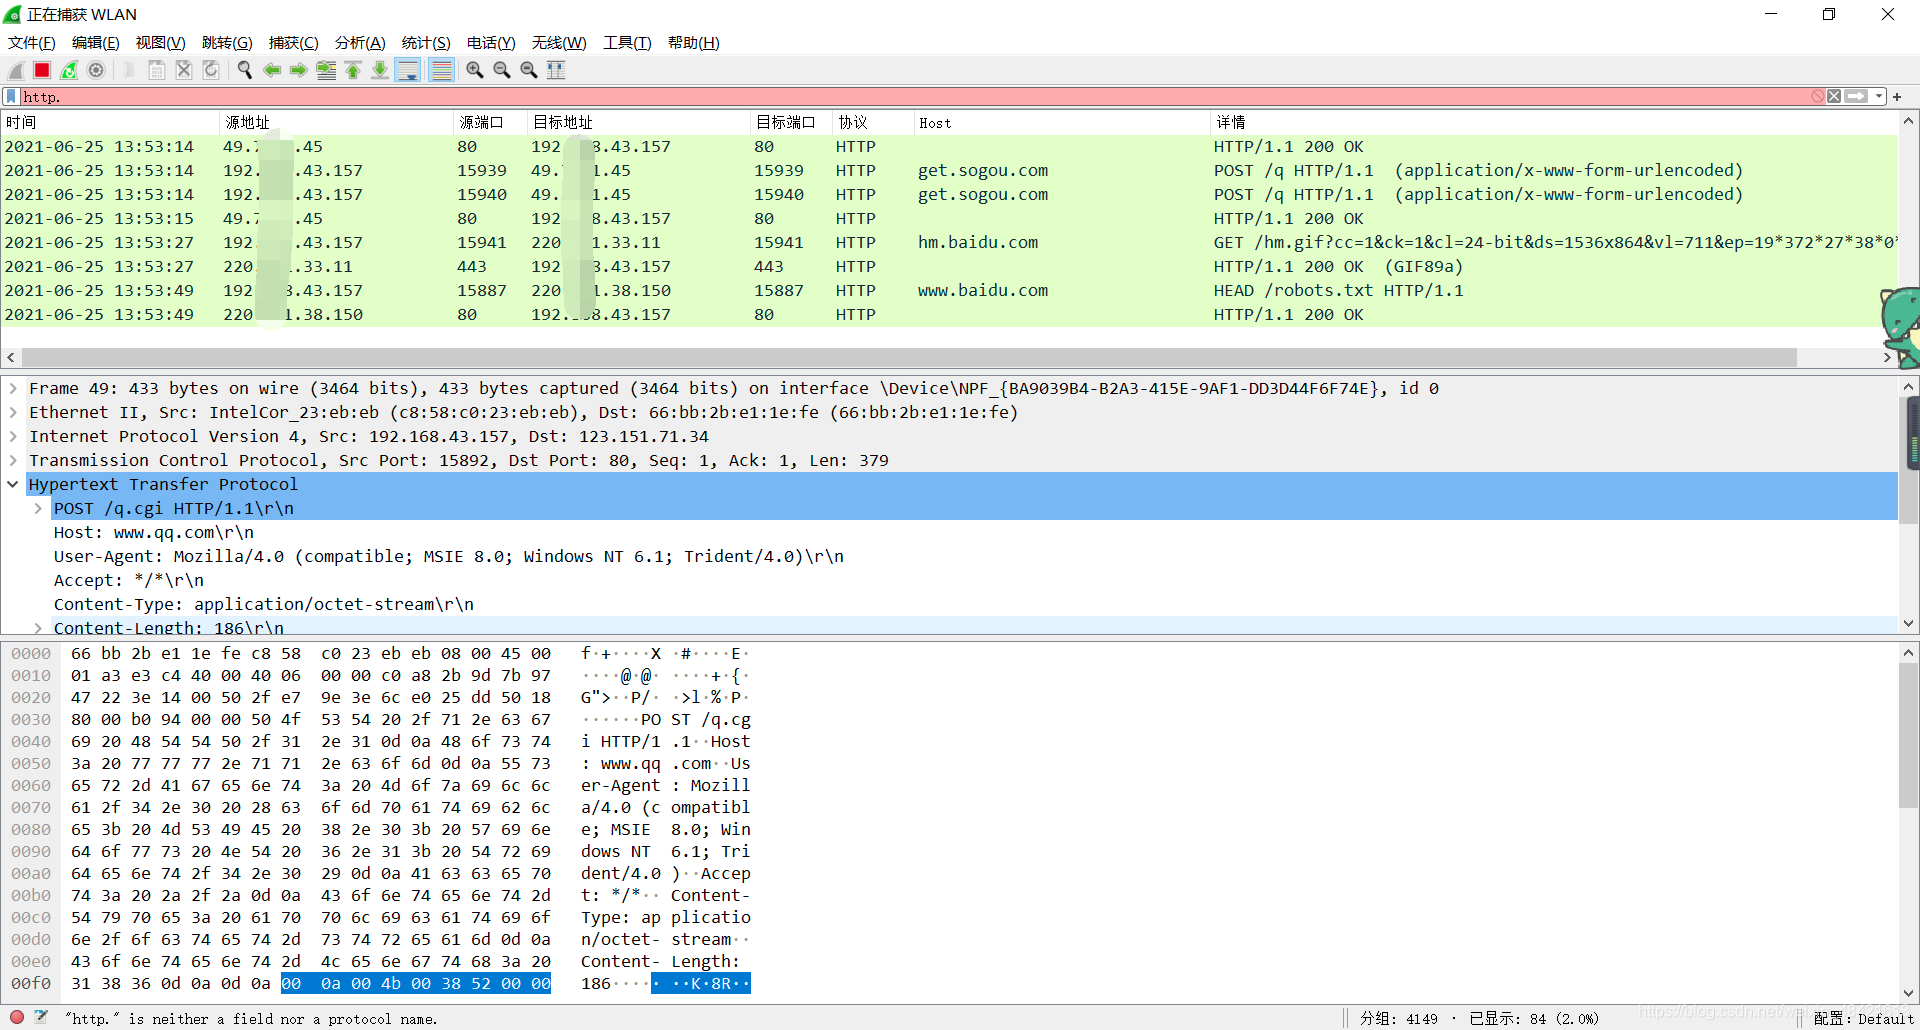Apply the display filter arrow
Image resolution: width=1920 pixels, height=1030 pixels.
click(1856, 96)
